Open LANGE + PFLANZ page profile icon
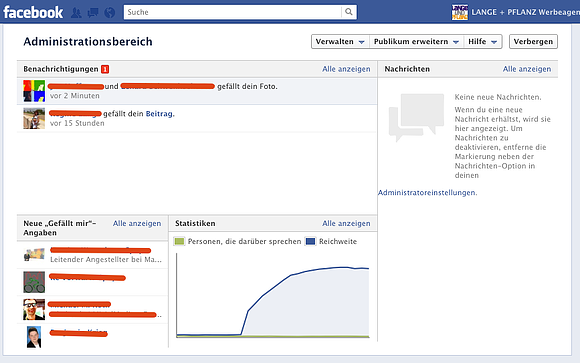The width and height of the screenshot is (580, 363). pos(460,12)
